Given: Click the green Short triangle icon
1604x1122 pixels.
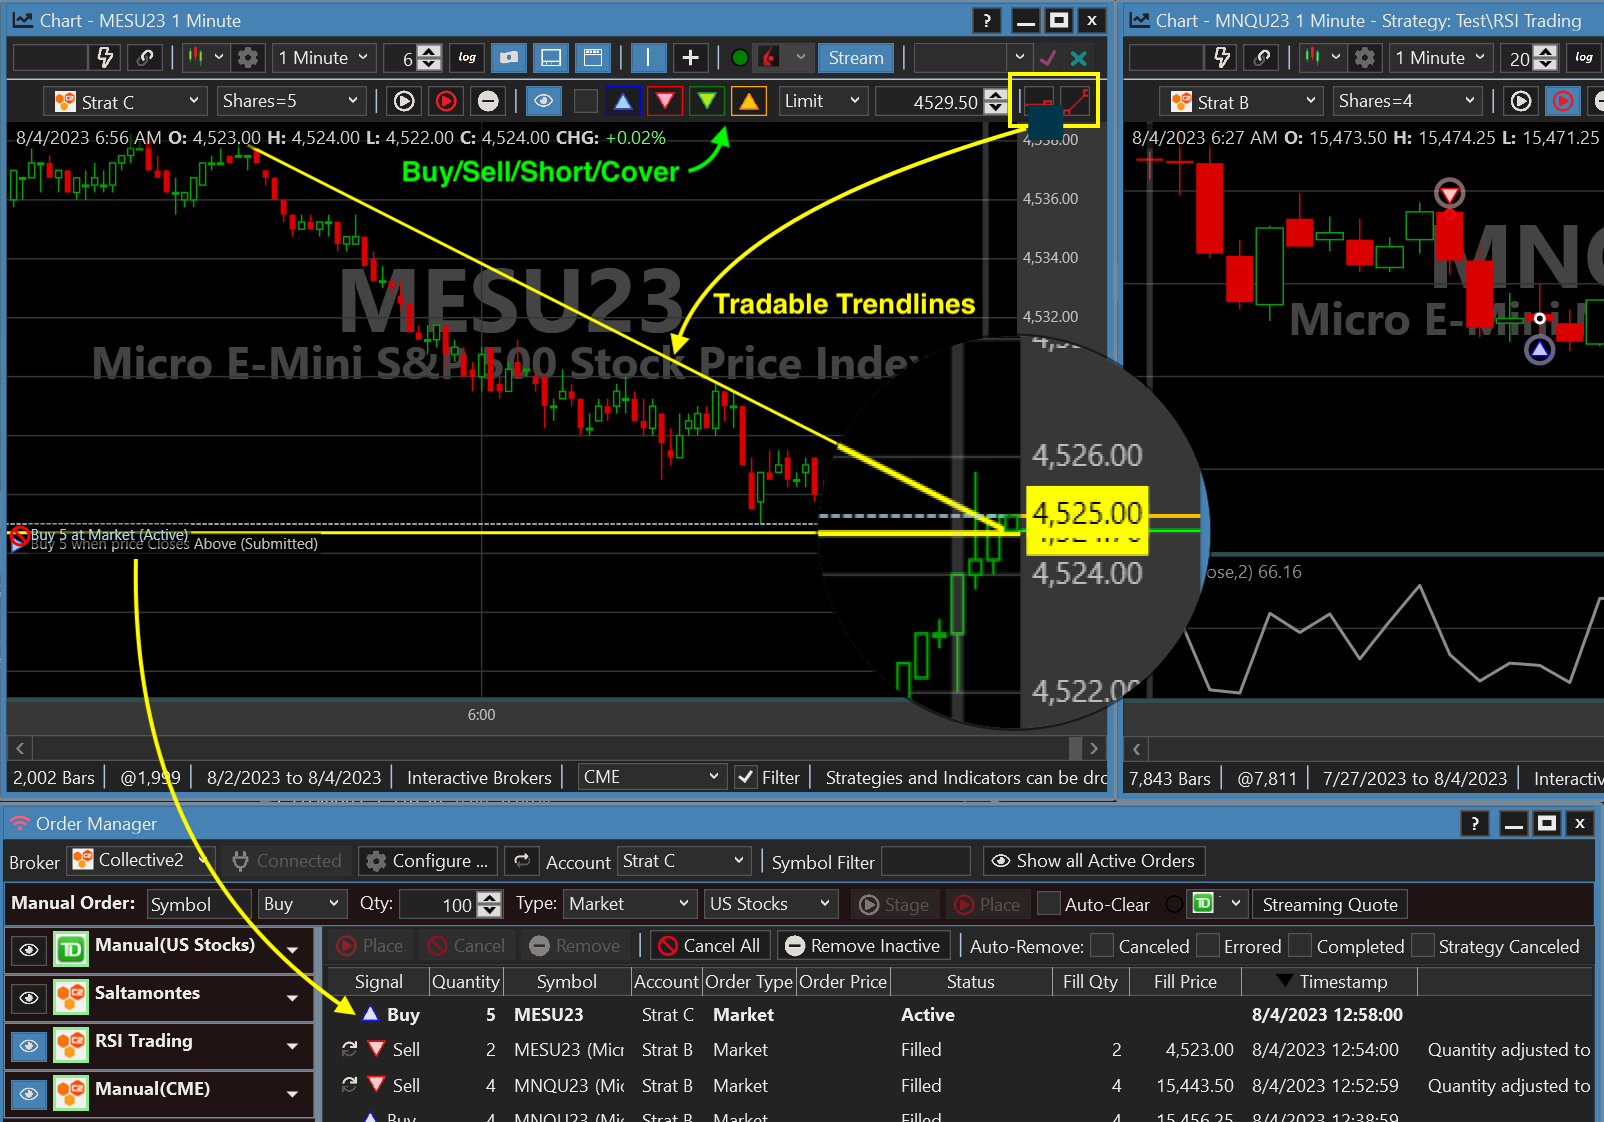Looking at the screenshot, I should point(707,101).
